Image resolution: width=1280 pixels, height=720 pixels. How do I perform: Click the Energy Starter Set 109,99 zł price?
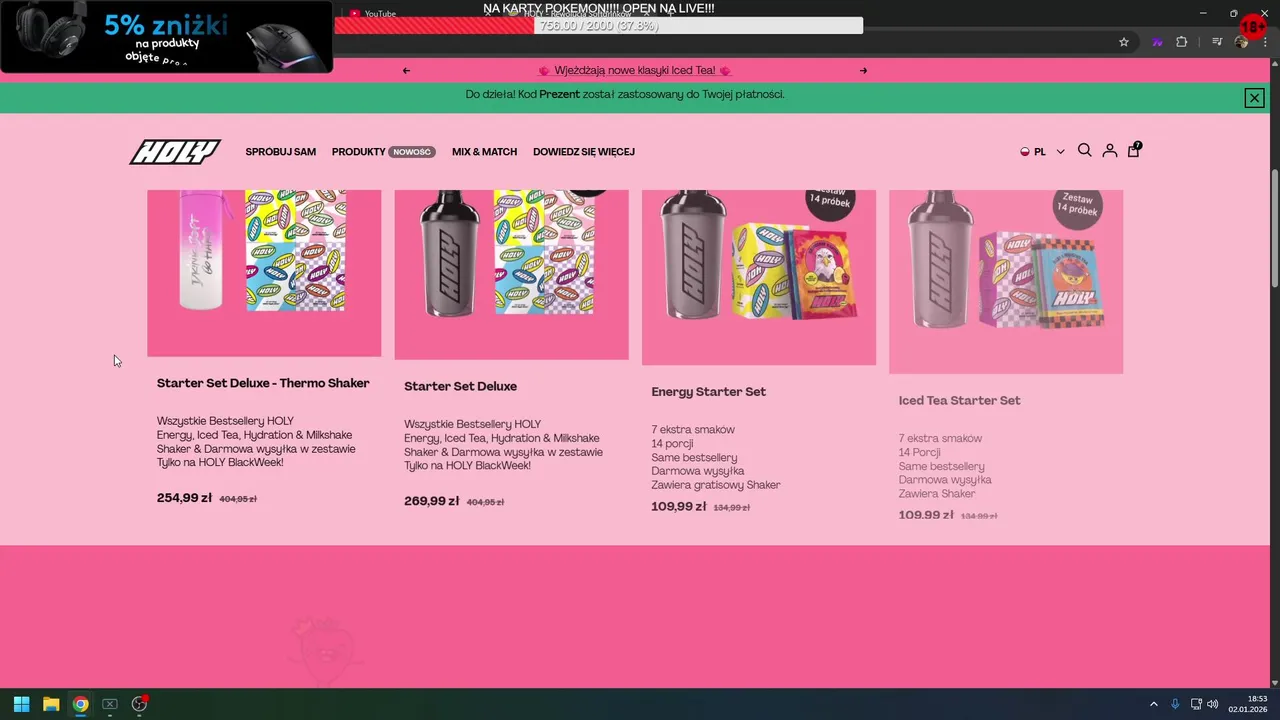point(678,507)
